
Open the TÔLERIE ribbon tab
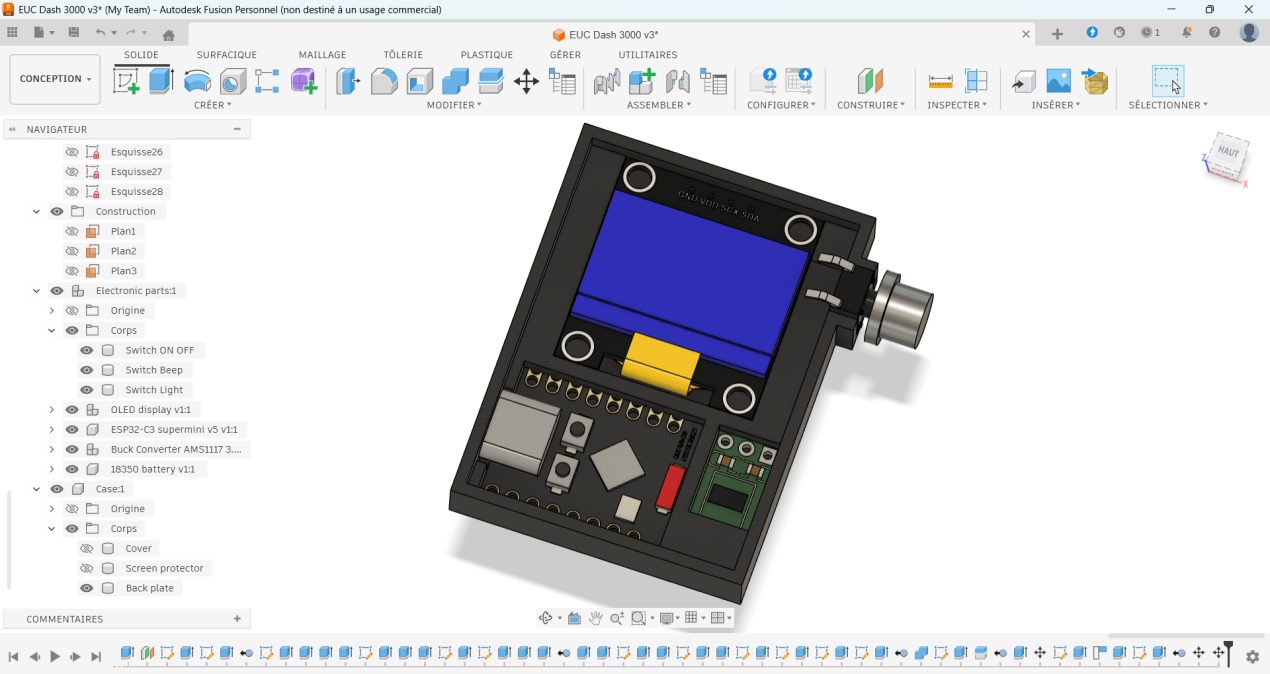403,55
